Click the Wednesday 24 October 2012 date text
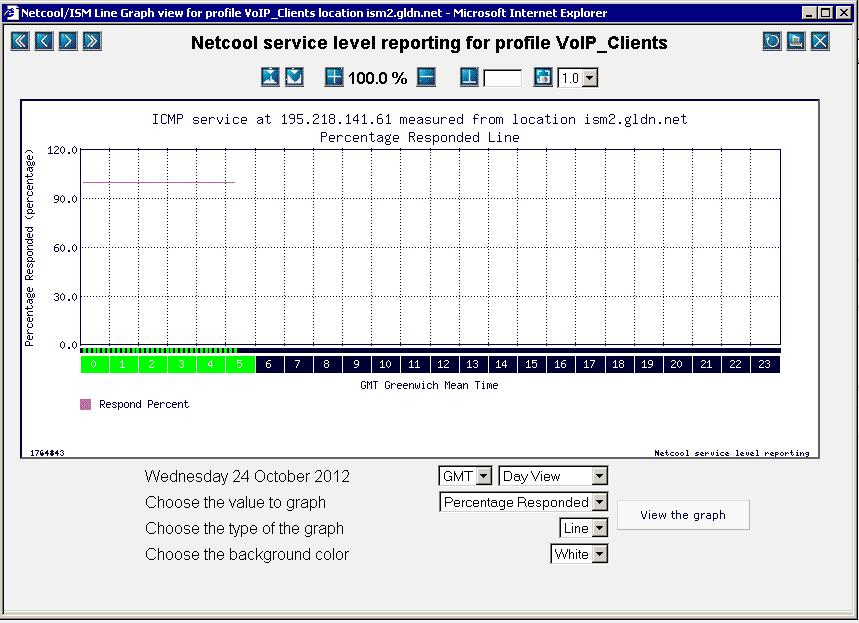 pos(247,476)
